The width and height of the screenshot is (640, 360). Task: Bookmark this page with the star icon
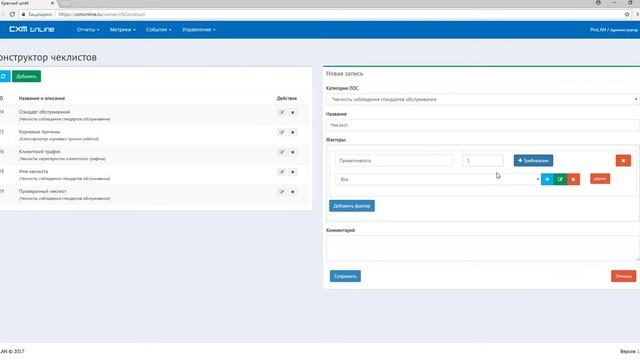tap(627, 14)
